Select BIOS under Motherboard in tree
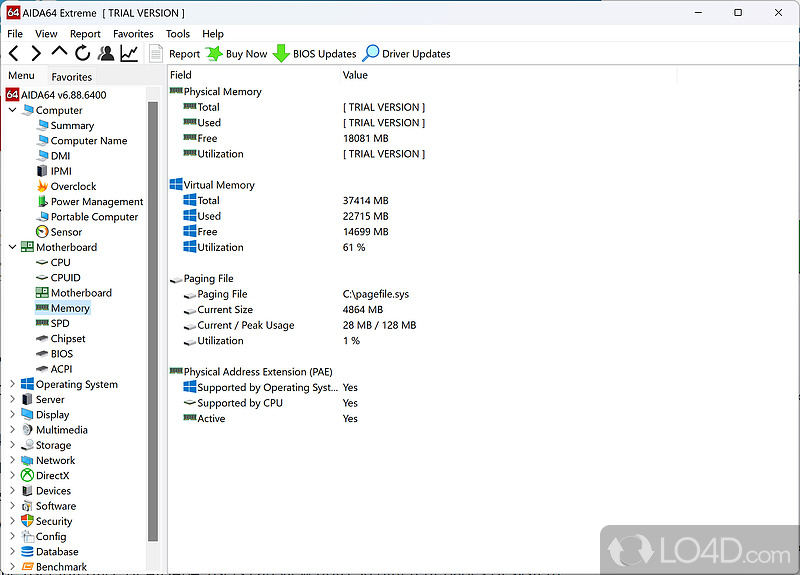 [x=62, y=354]
